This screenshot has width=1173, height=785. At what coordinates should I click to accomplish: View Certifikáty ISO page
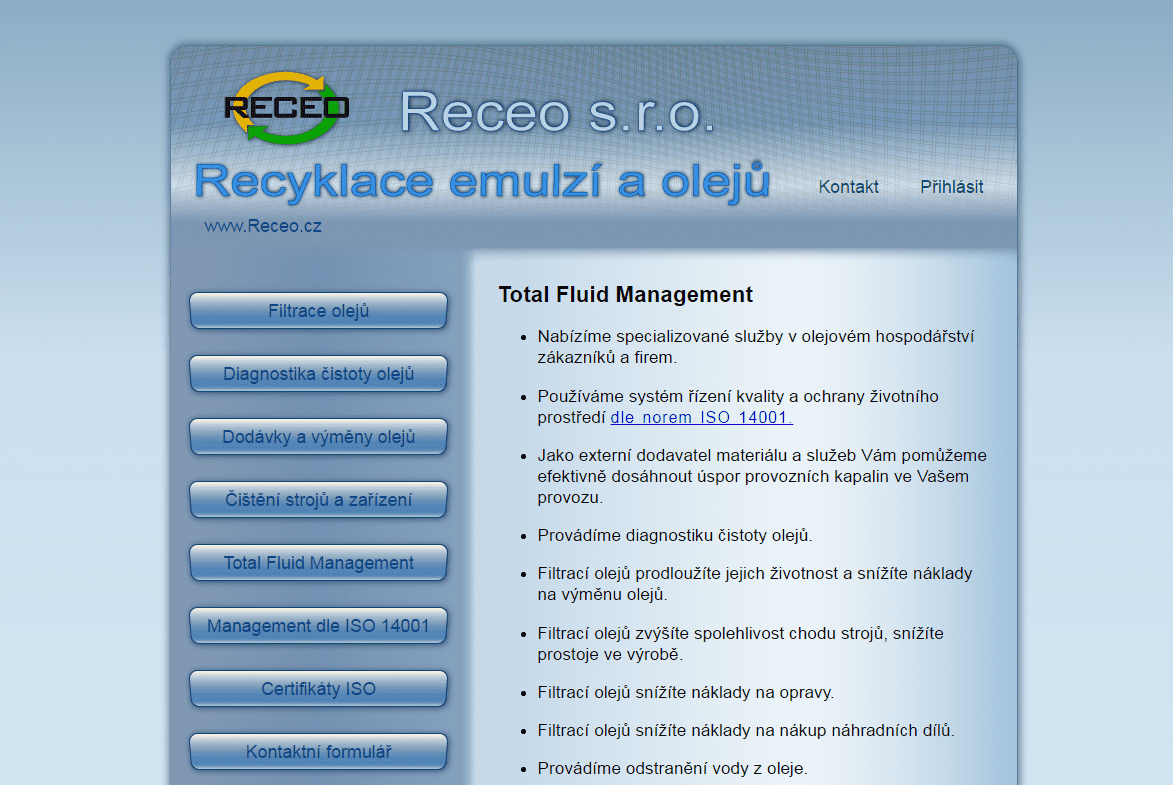tap(319, 688)
